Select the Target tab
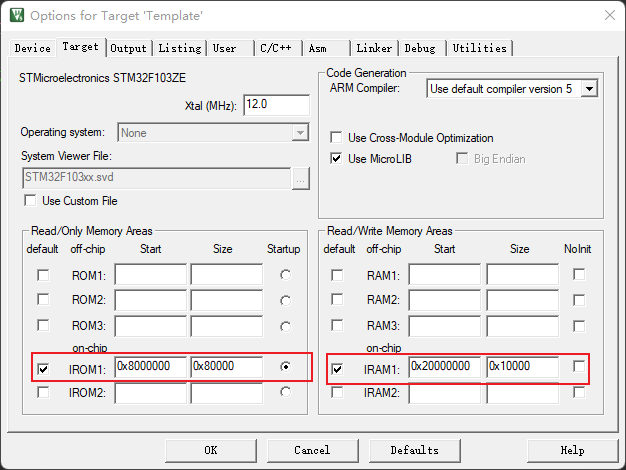 pyautogui.click(x=81, y=47)
